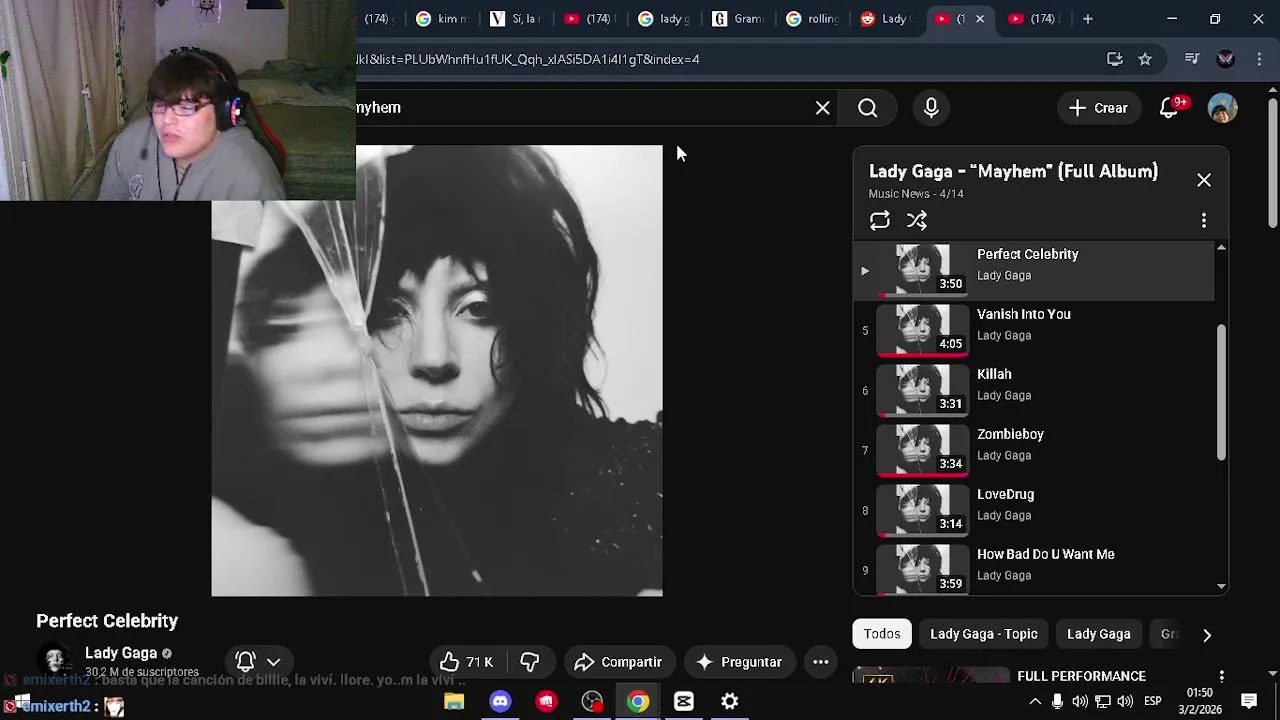Open options for FULL PERFORMANCE recommendation
This screenshot has width=1280, height=720.
click(1221, 677)
